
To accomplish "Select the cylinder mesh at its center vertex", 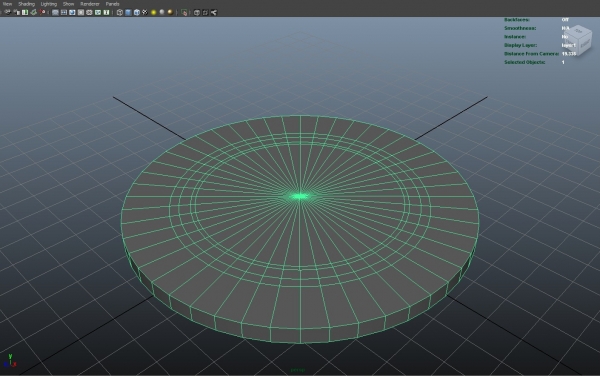I will click(x=300, y=196).
